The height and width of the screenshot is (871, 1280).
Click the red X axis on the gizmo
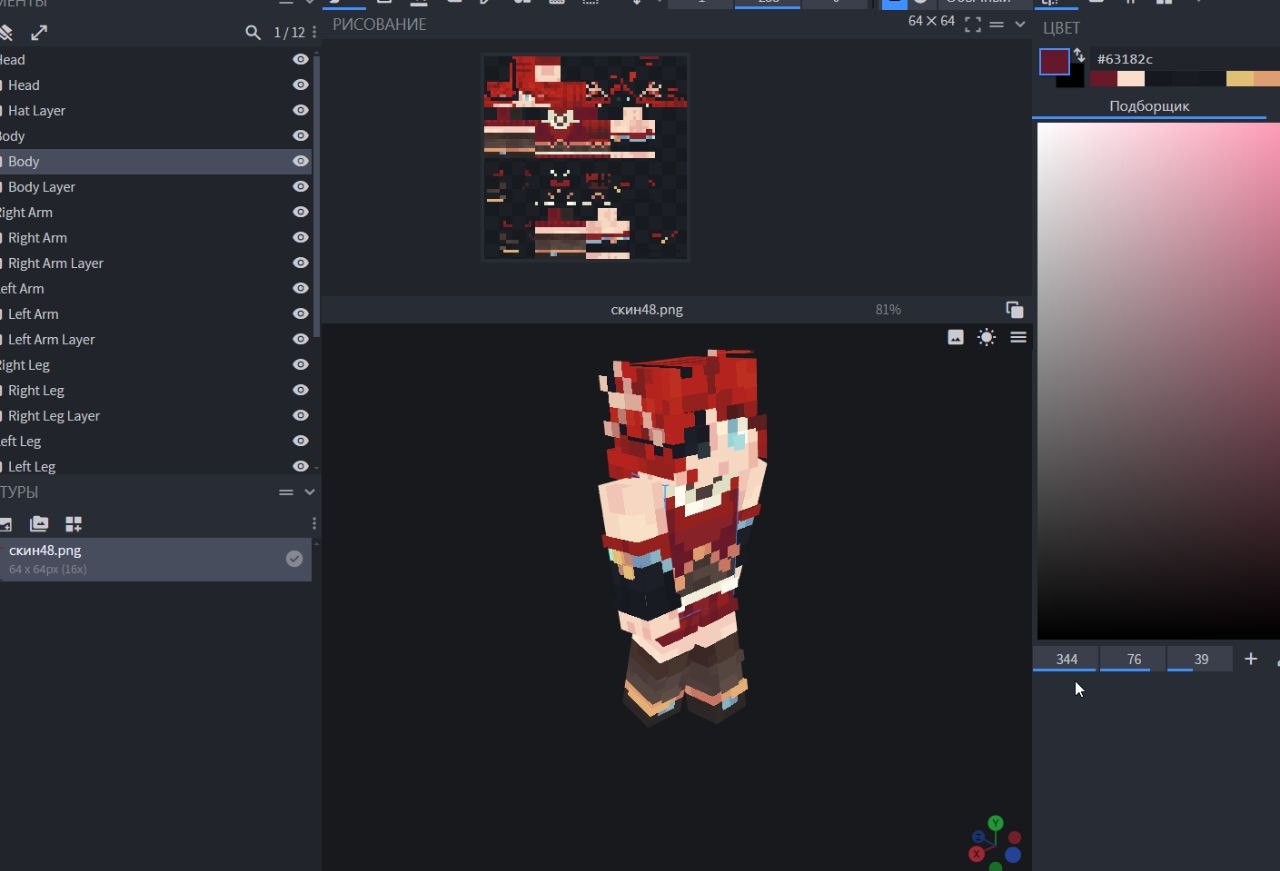click(x=976, y=854)
